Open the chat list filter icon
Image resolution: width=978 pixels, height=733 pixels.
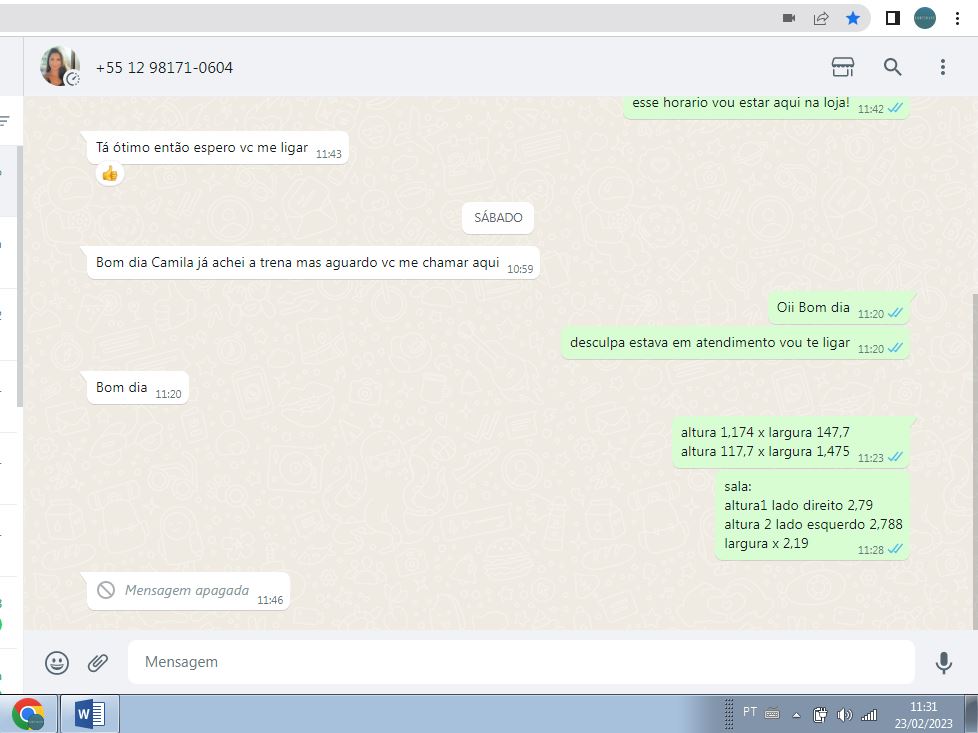click(x=5, y=120)
